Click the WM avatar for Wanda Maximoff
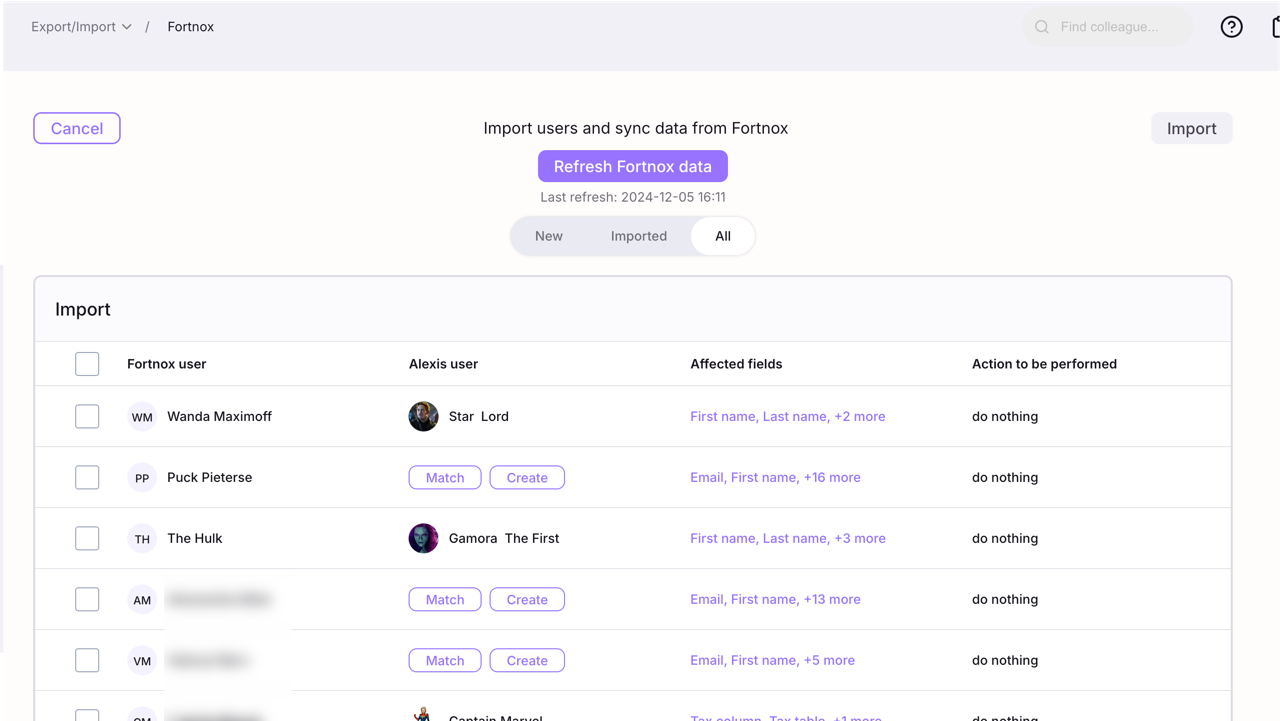Viewport: 1281px width, 721px height. click(142, 417)
